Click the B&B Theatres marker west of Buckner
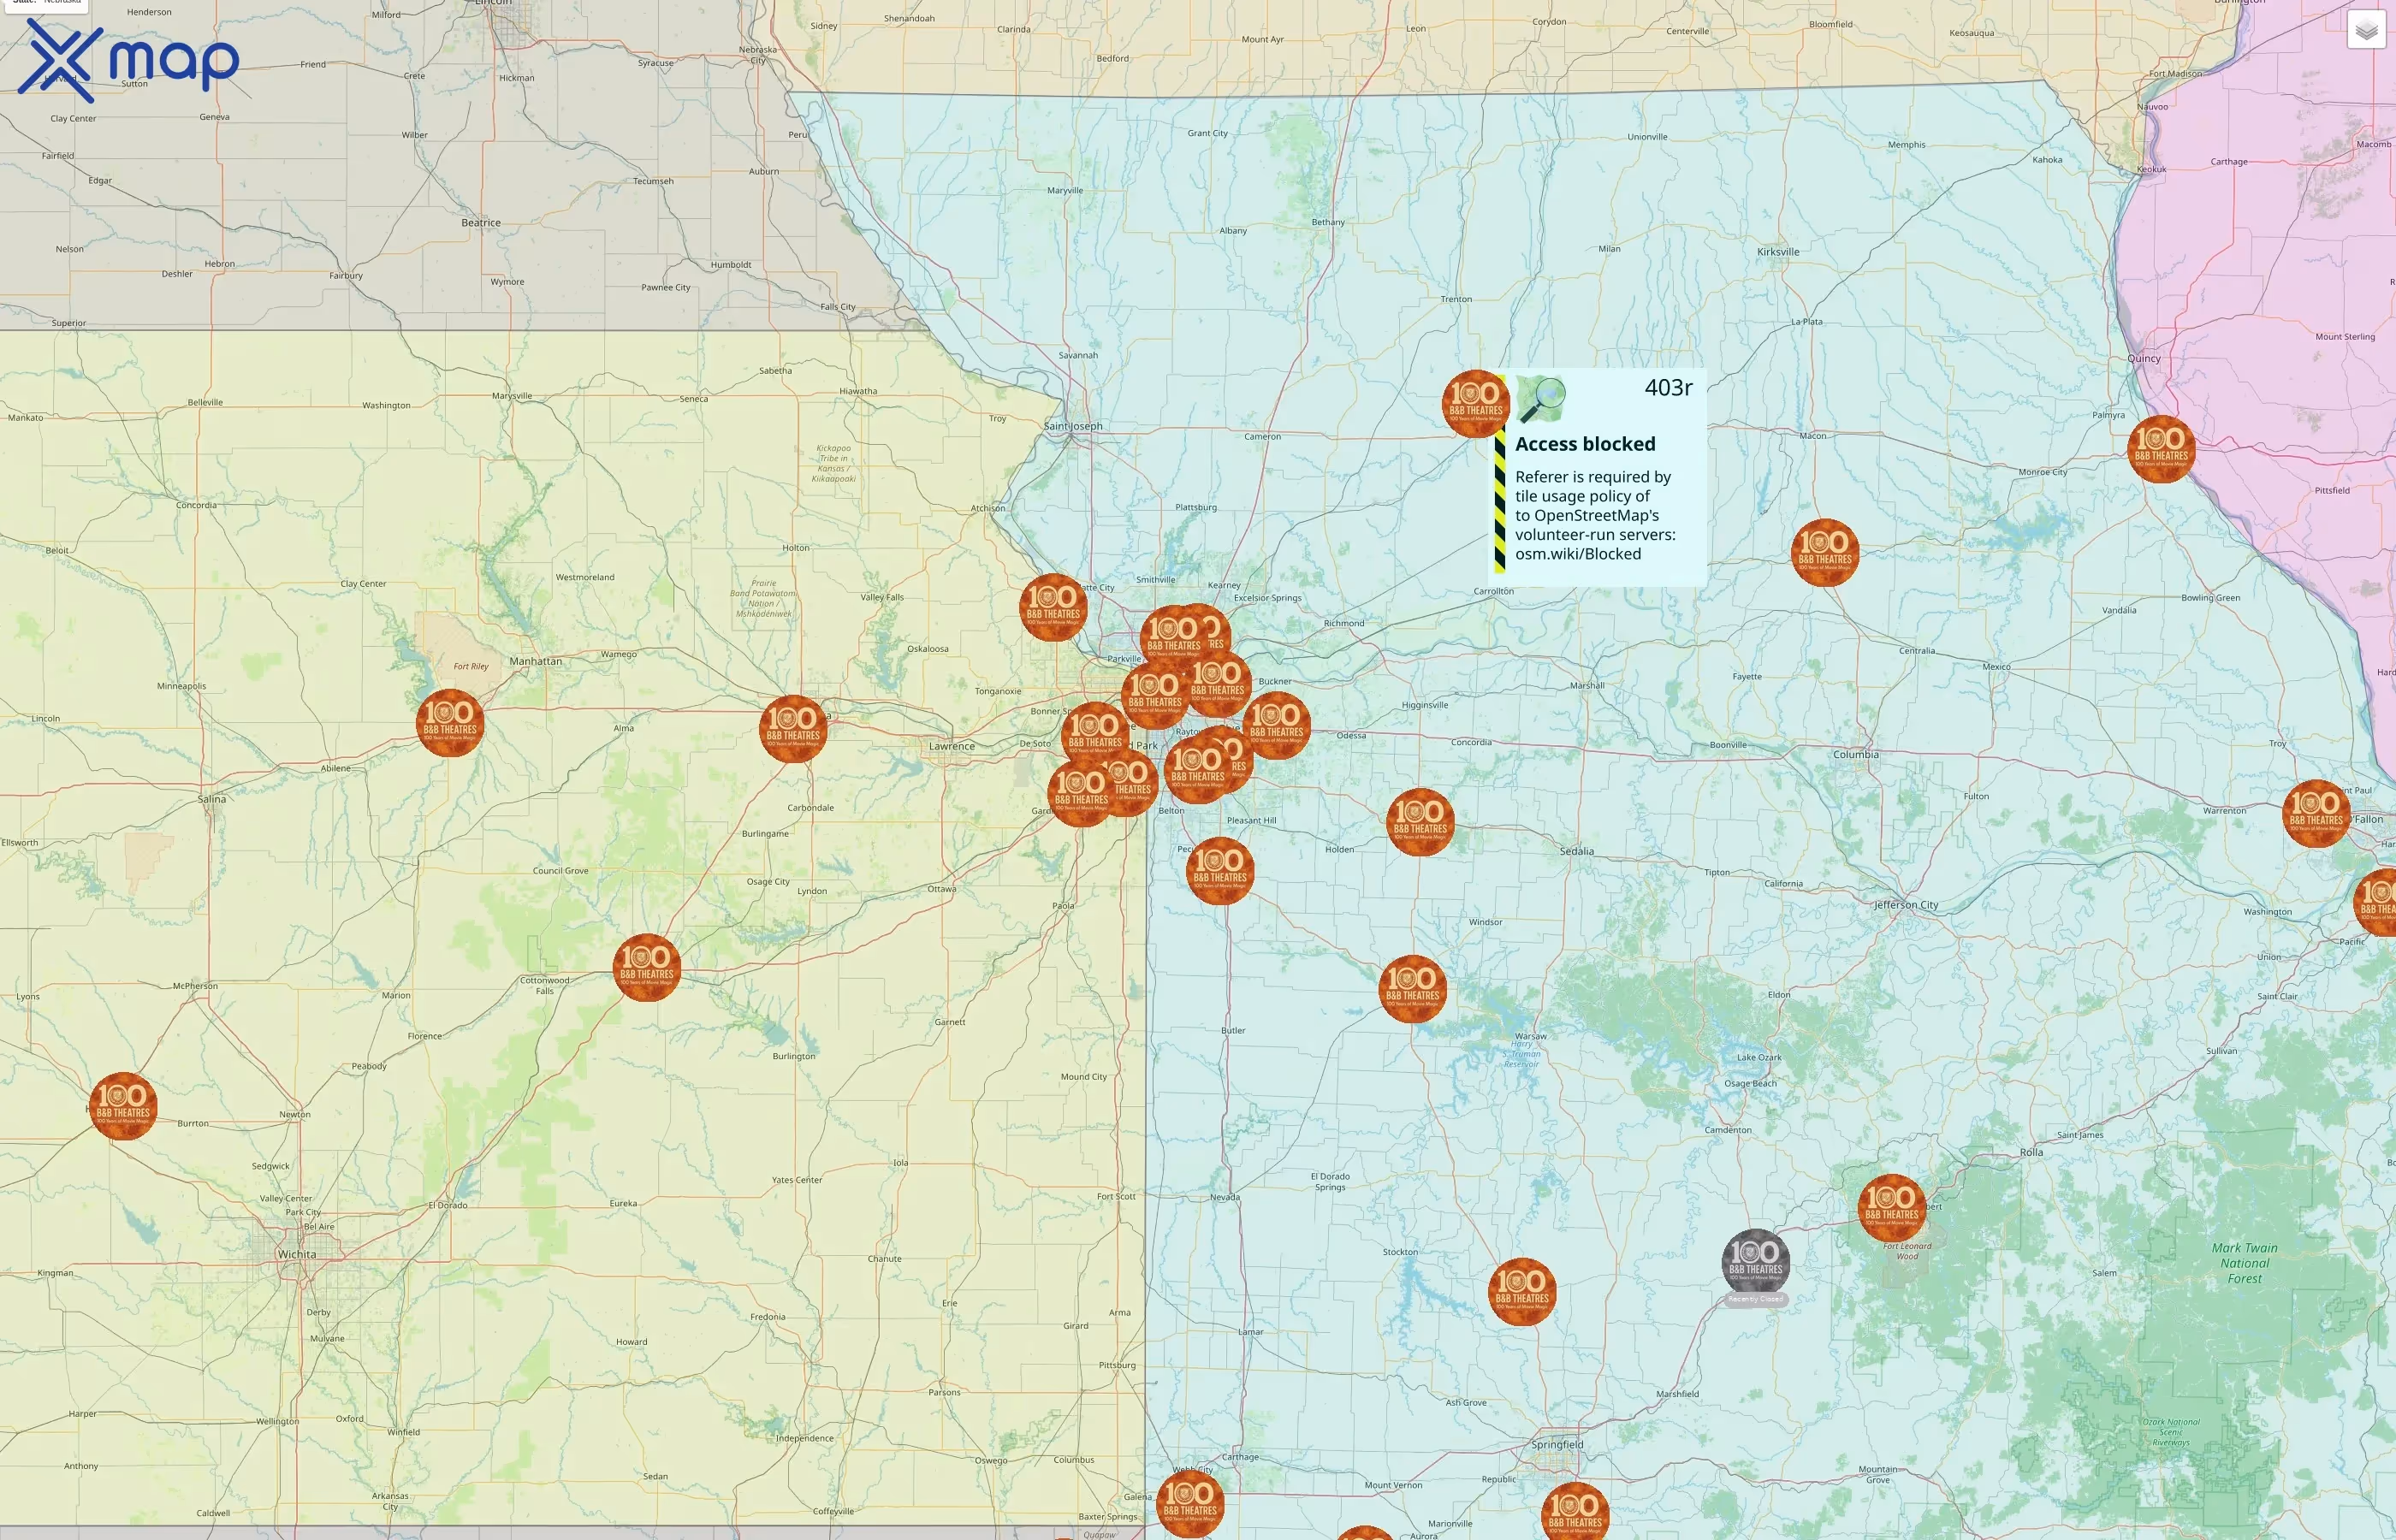 point(1218,683)
